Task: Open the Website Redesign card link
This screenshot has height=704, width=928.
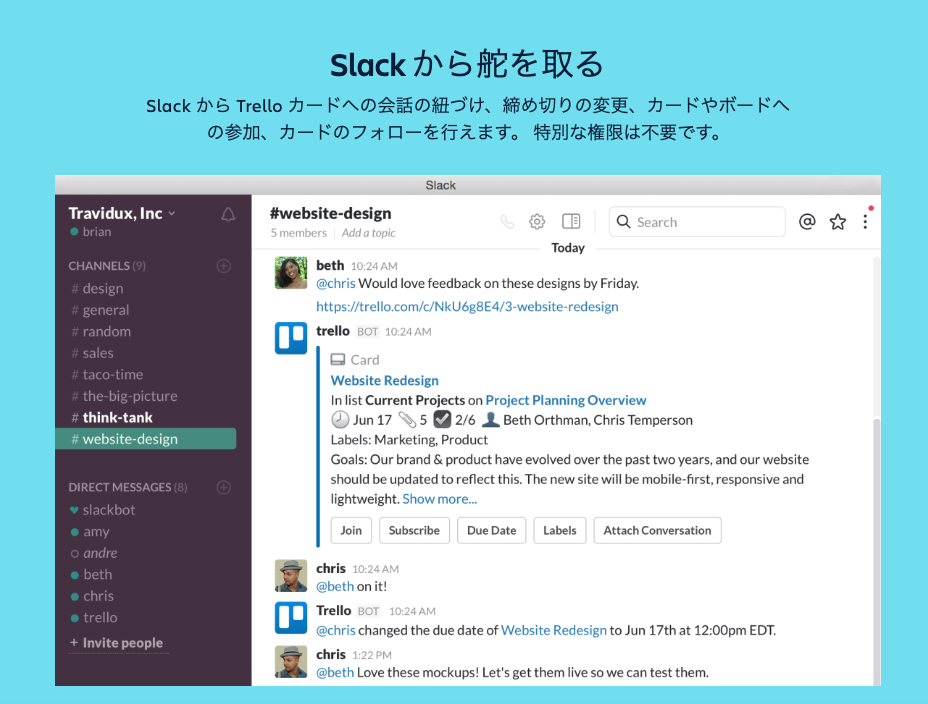Action: point(384,381)
